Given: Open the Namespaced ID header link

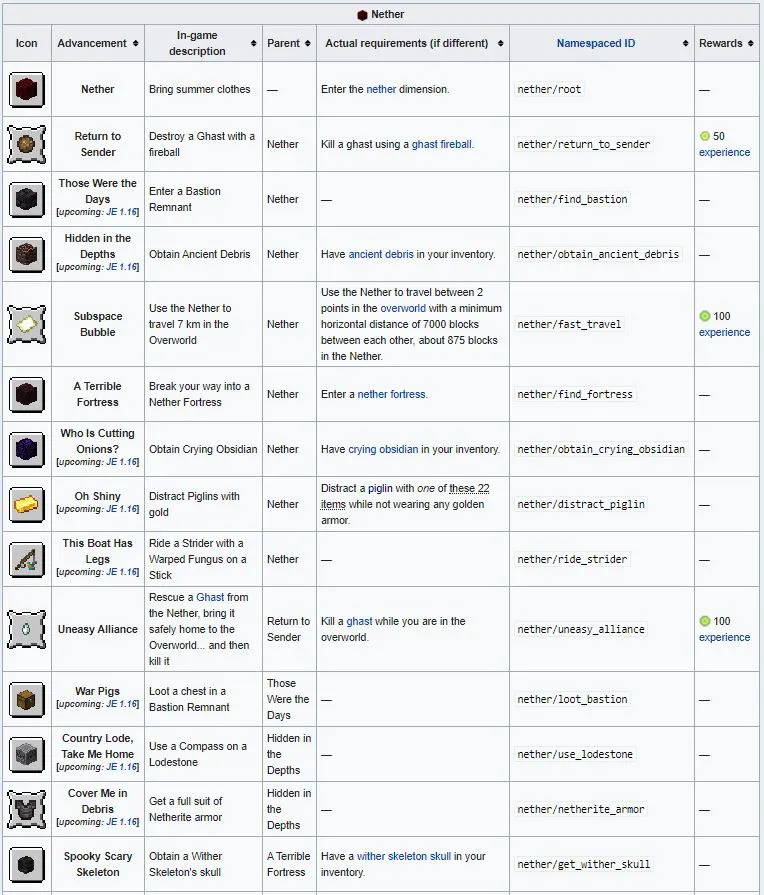Looking at the screenshot, I should [596, 44].
